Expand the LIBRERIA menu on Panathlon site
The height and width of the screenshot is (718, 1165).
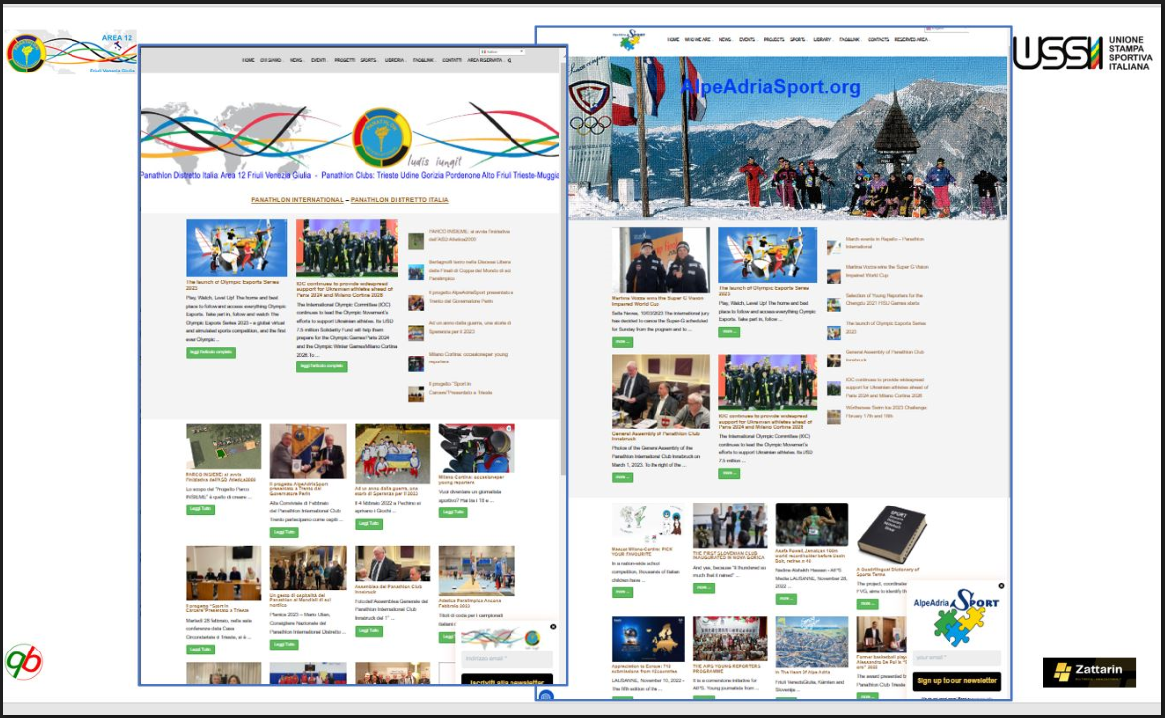395,60
